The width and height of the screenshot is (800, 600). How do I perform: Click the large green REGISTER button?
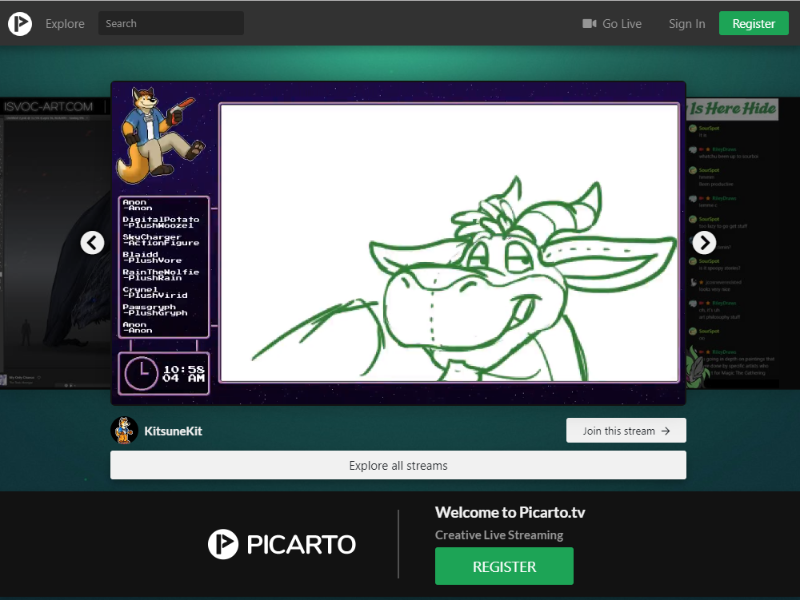point(504,566)
